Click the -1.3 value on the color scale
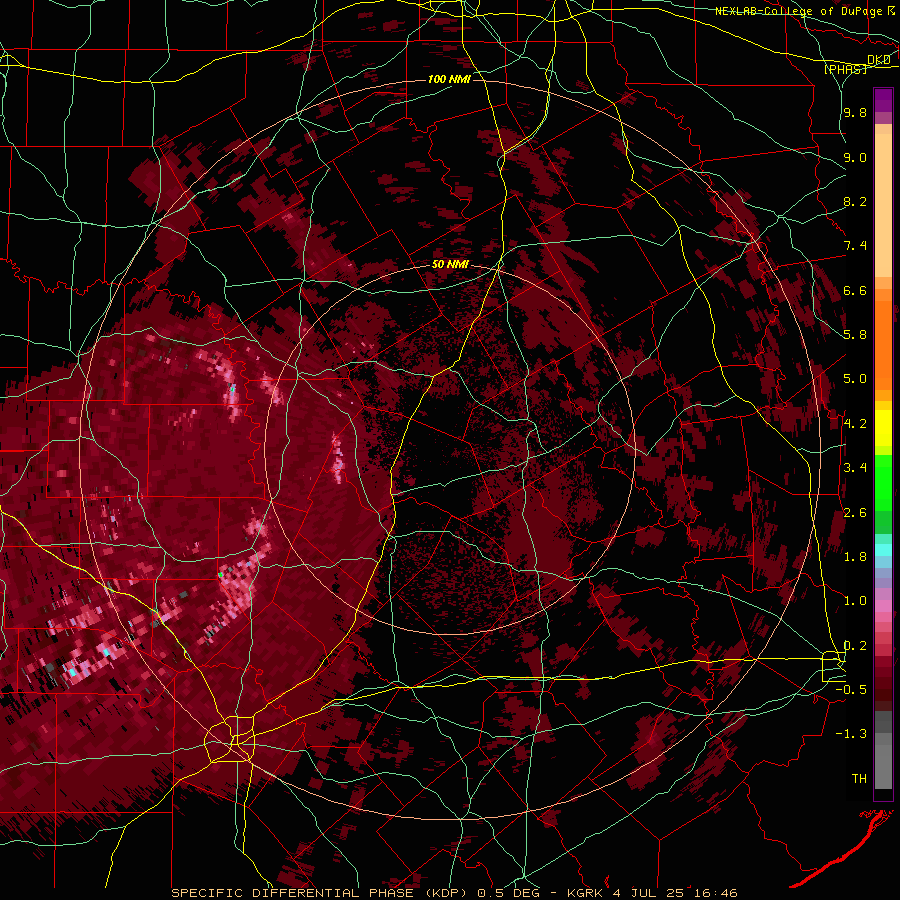The width and height of the screenshot is (900, 900). [851, 734]
